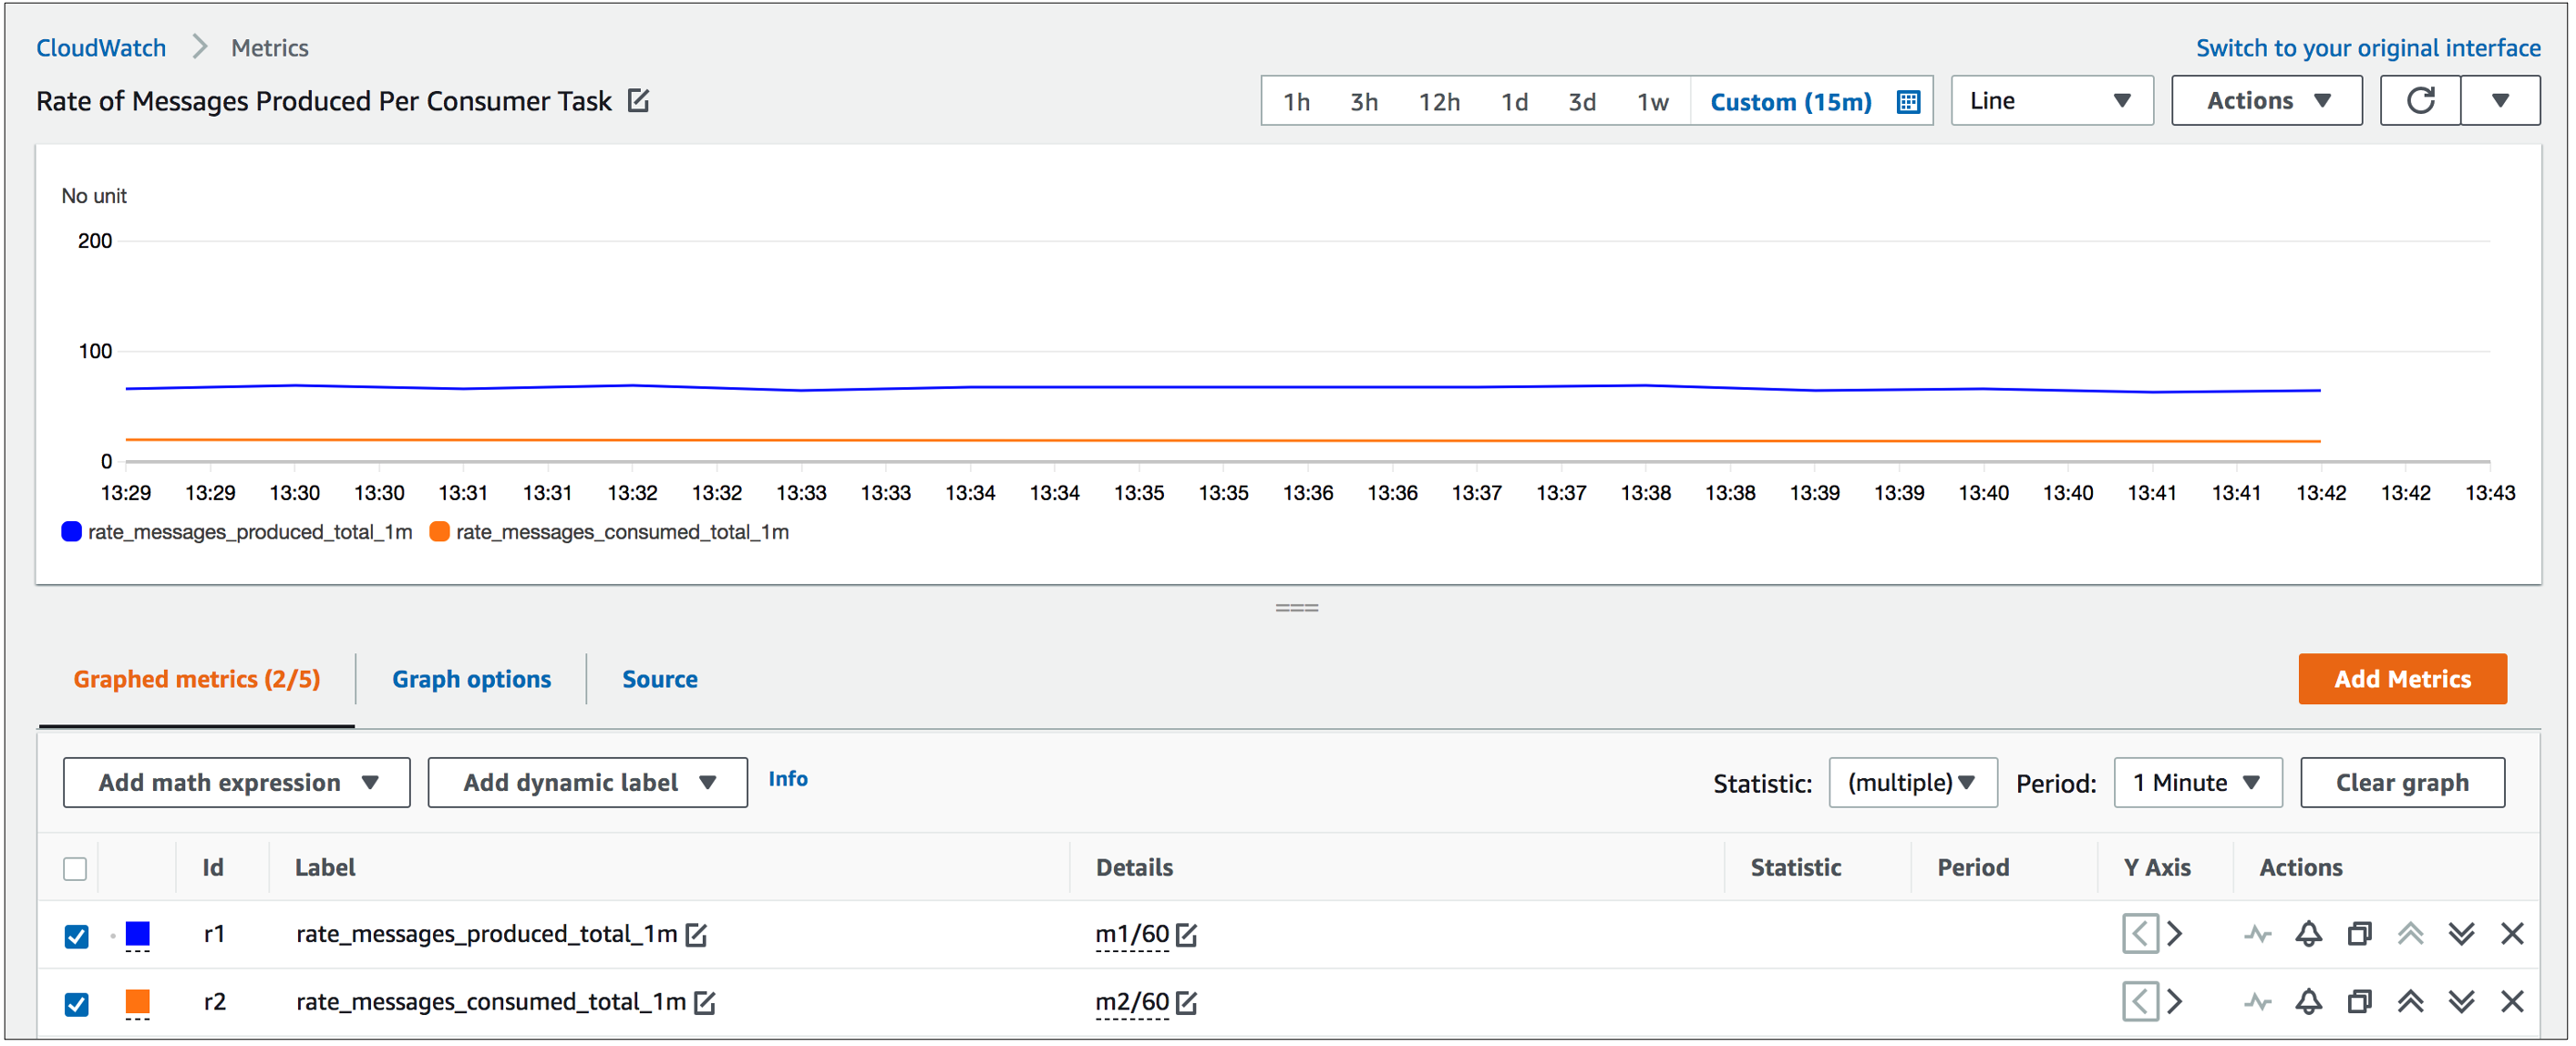
Task: Uncheck the r2 metric checkbox
Action: point(76,1004)
